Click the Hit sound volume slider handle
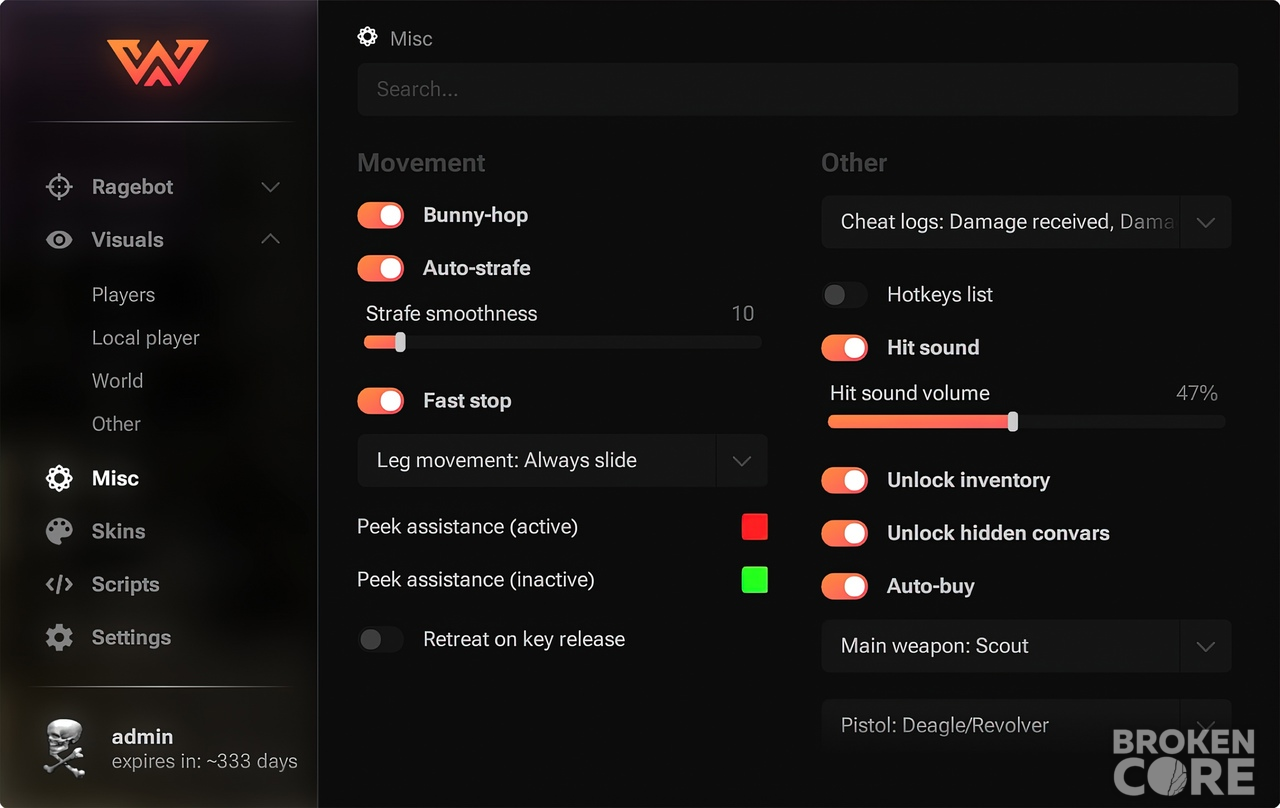Viewport: 1280px width, 808px height. (x=1013, y=422)
